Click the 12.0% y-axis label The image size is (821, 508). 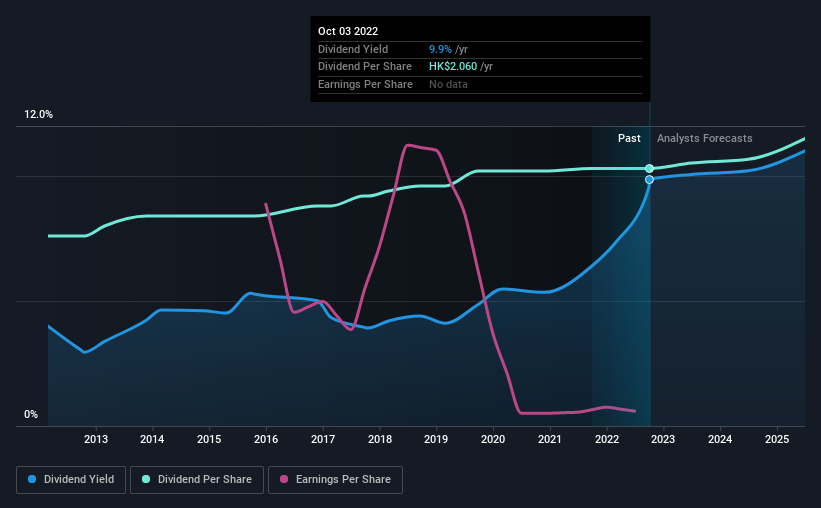[x=38, y=115]
